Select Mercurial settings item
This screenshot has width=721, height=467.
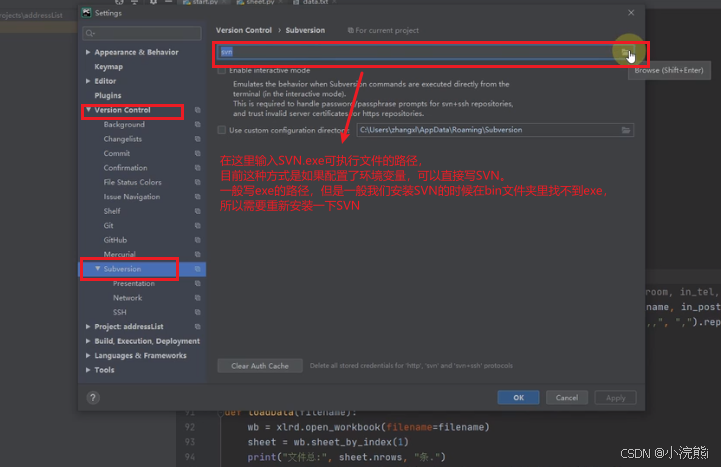coord(120,254)
